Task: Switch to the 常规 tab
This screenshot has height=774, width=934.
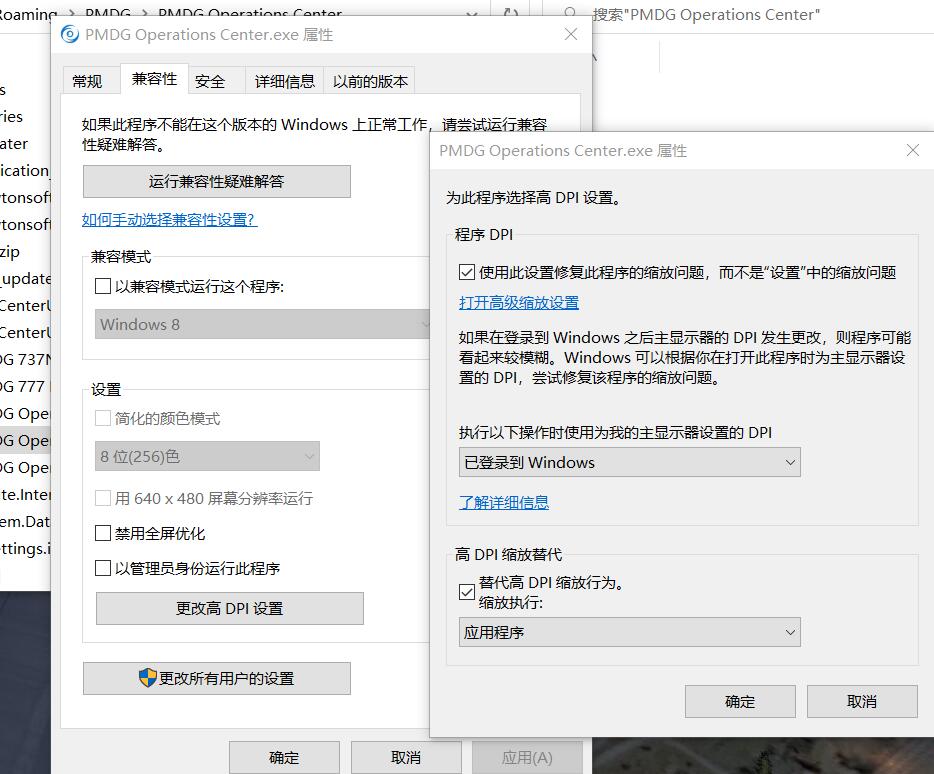Action: point(87,81)
